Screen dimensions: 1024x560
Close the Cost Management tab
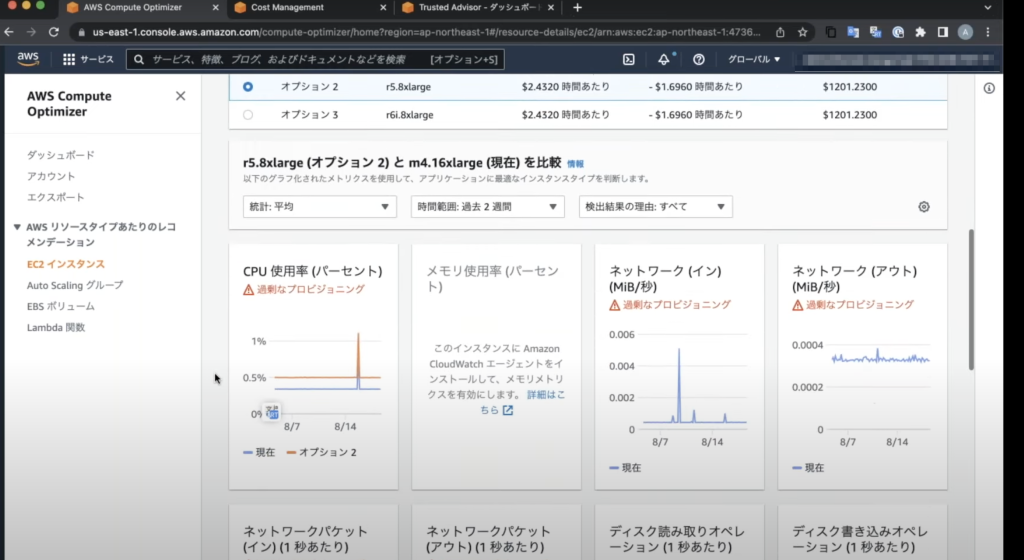coord(383,8)
